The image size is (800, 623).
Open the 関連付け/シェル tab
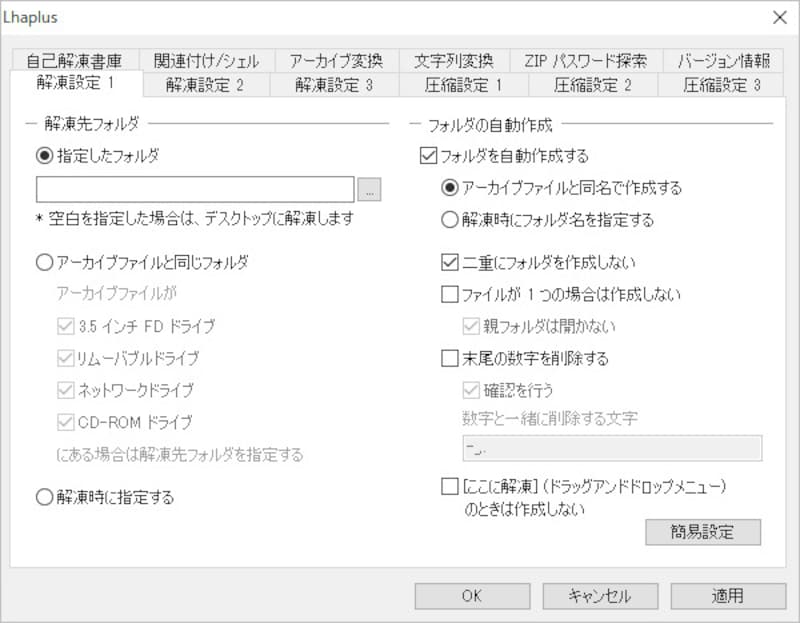coord(206,60)
